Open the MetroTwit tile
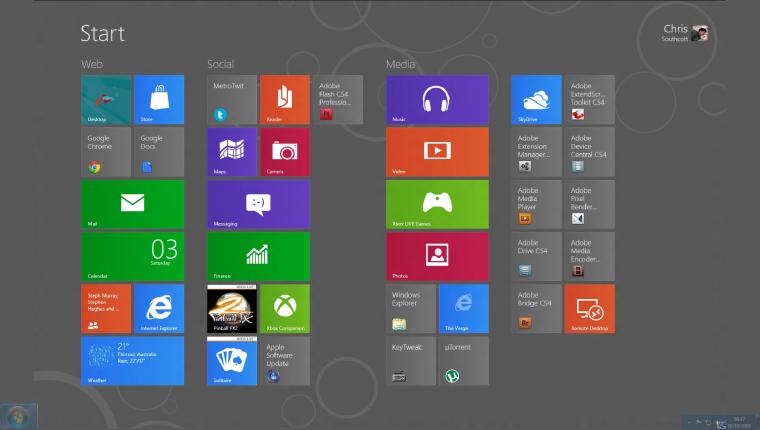The image size is (760, 430). pyautogui.click(x=232, y=99)
